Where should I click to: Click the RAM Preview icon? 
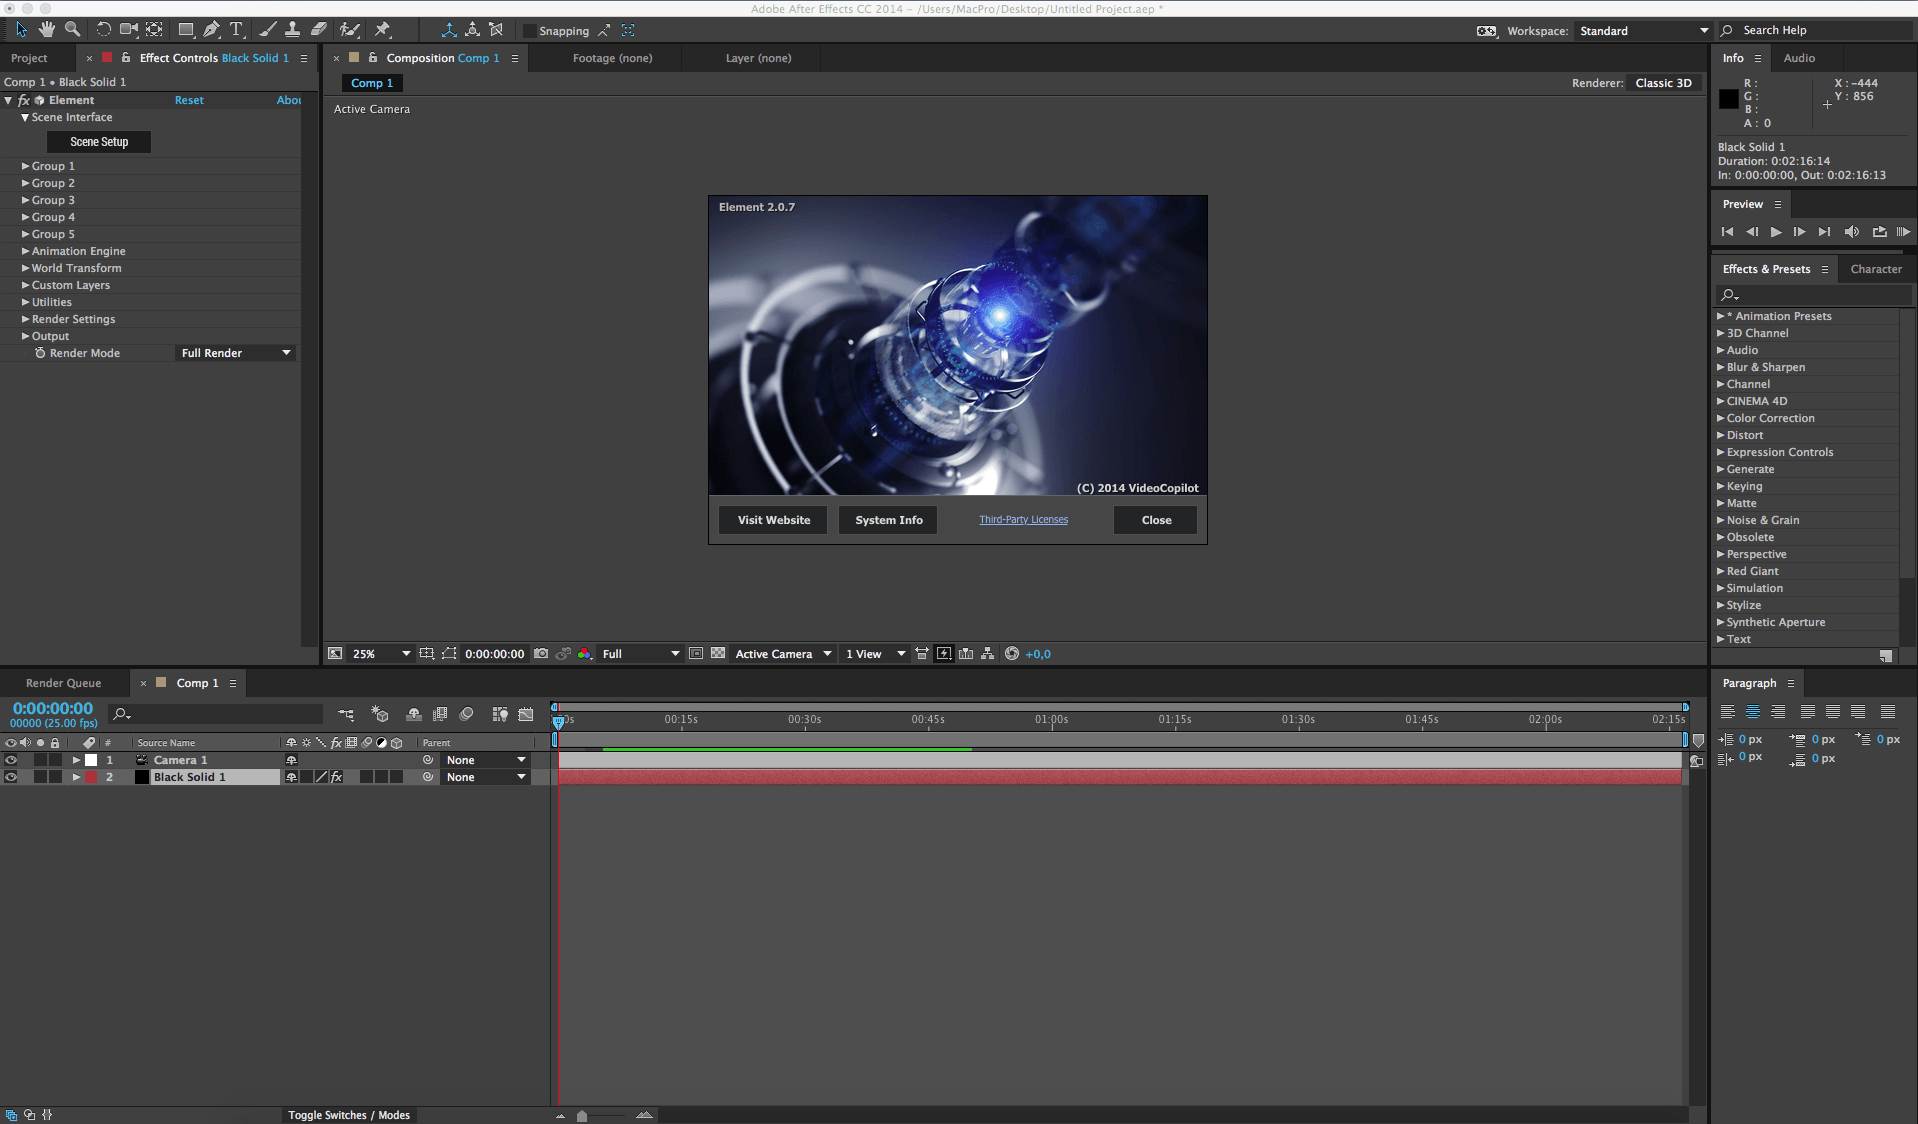1903,232
